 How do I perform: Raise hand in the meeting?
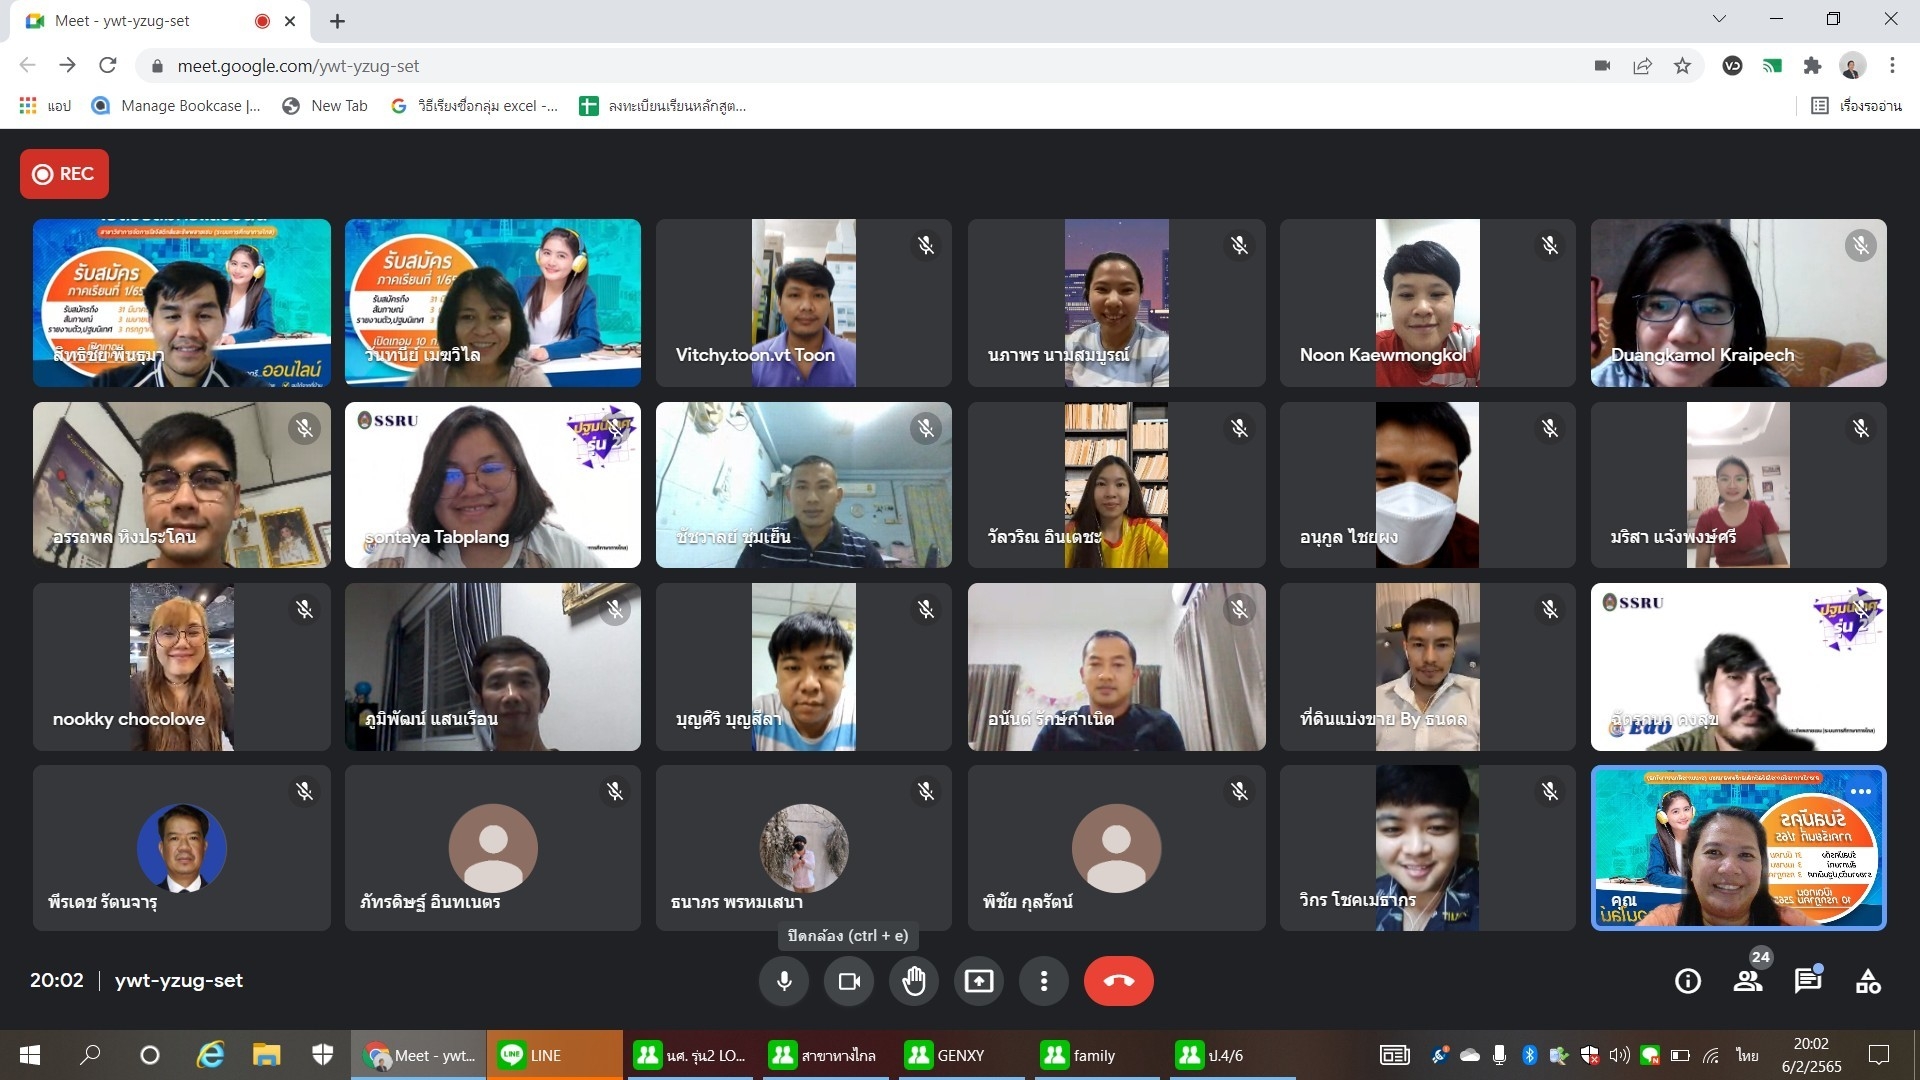[913, 981]
